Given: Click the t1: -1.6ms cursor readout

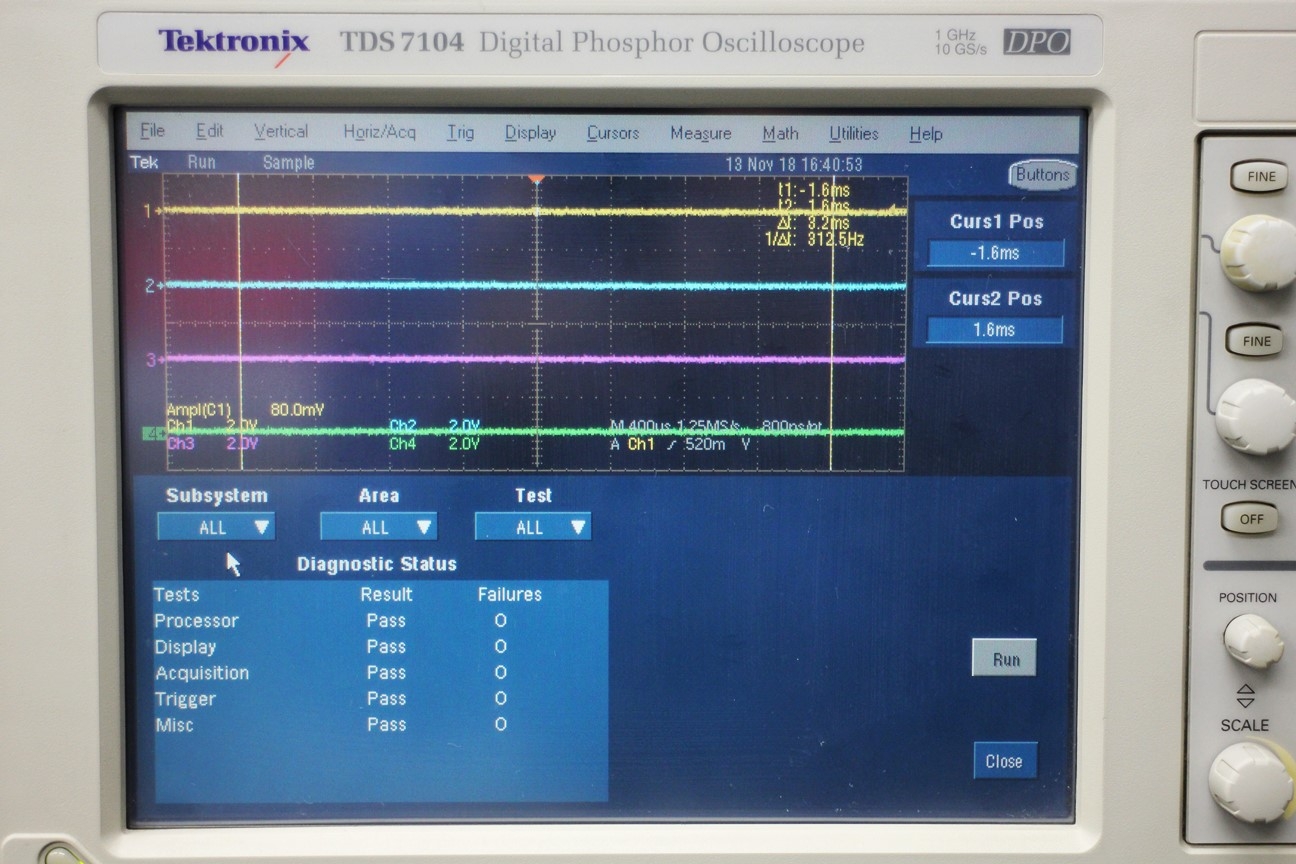Looking at the screenshot, I should pyautogui.click(x=813, y=190).
